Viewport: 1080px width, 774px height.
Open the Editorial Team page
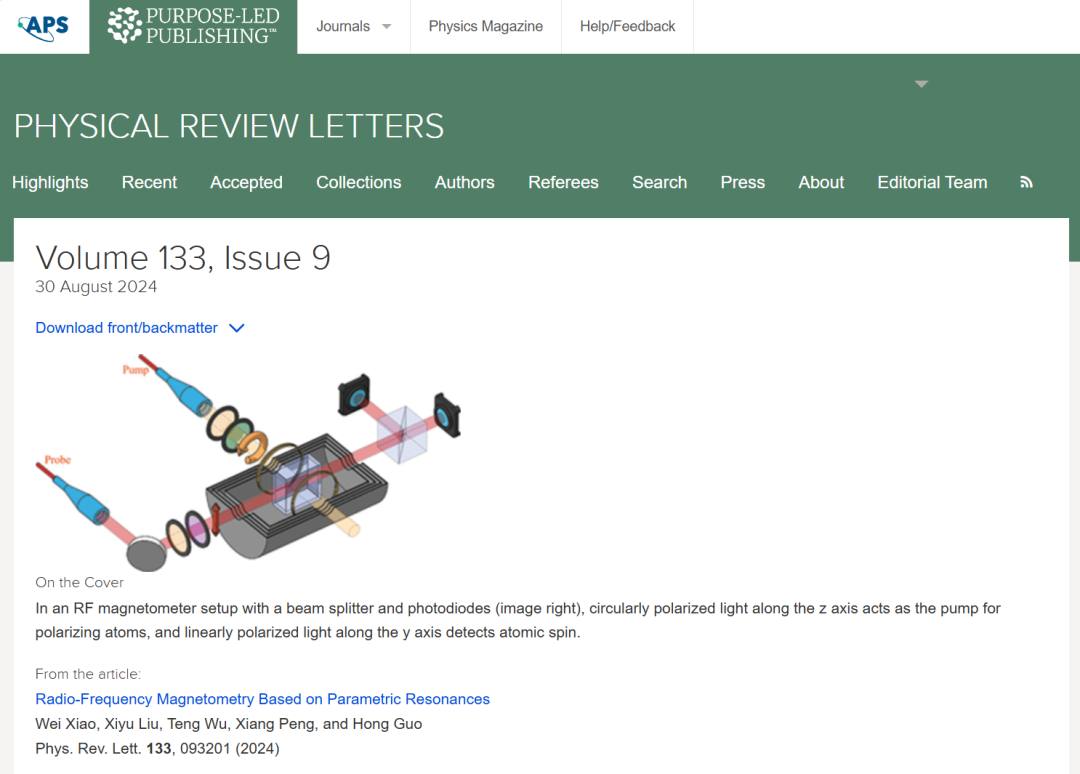click(933, 182)
